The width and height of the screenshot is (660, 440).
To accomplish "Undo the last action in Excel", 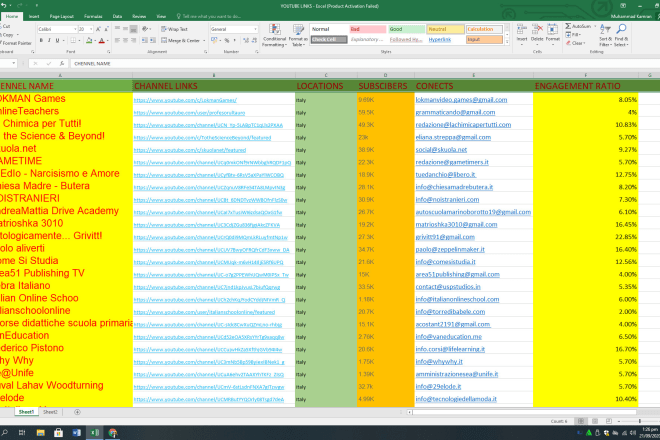I will (4, 6).
